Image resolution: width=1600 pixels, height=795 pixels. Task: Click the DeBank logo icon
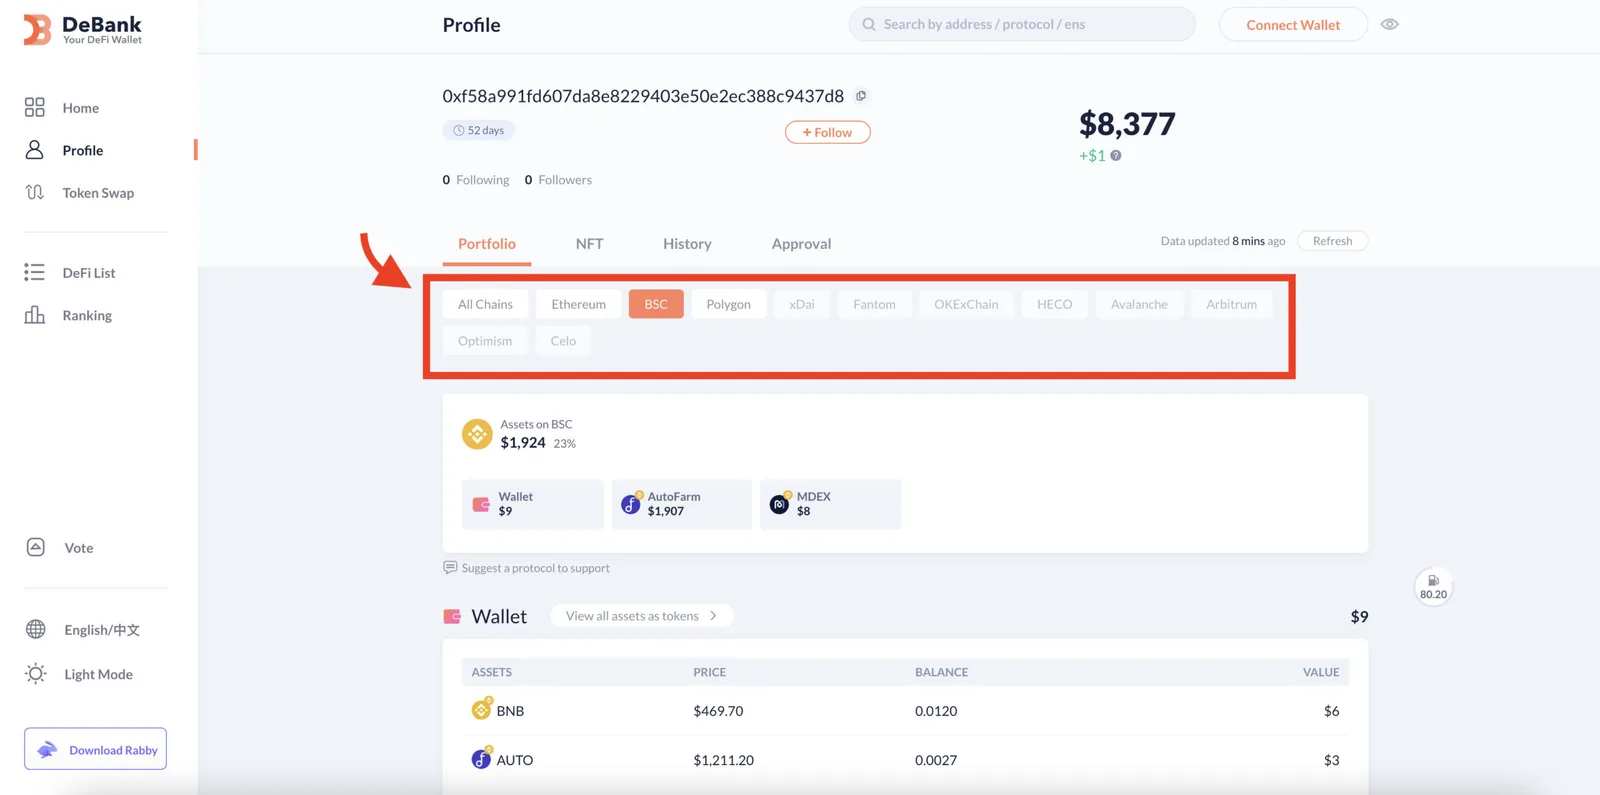click(37, 30)
